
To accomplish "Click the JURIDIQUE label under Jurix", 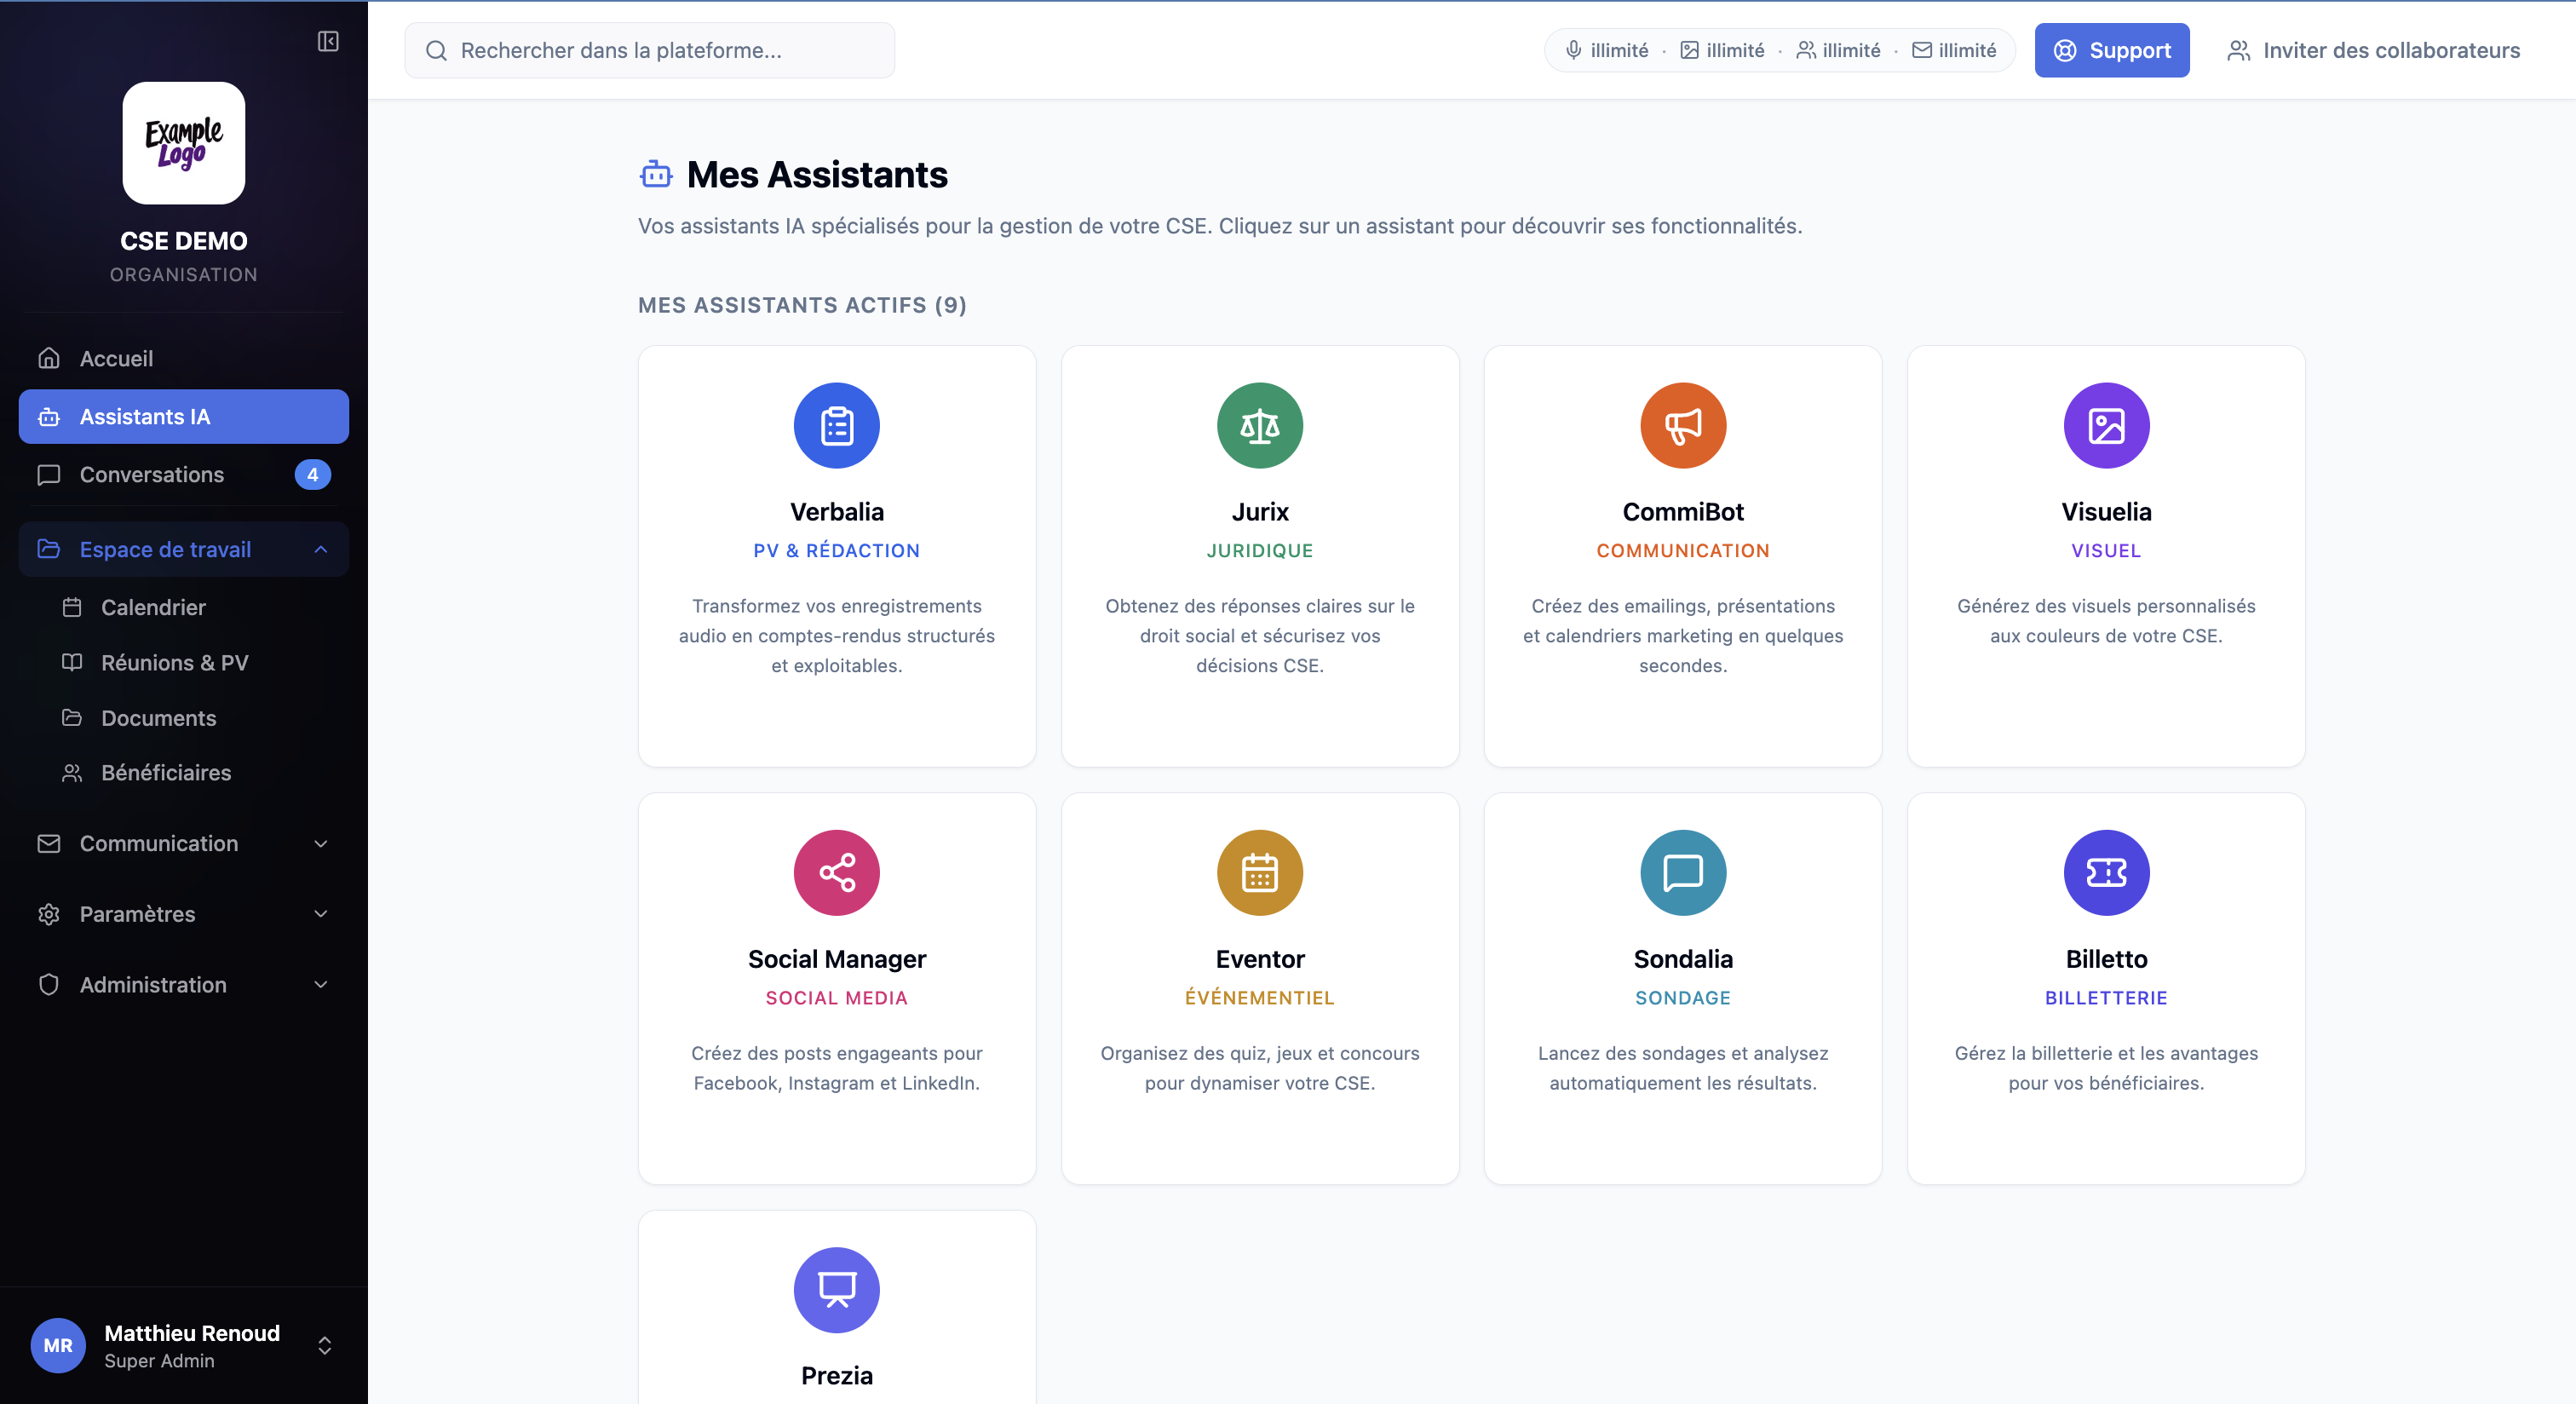I will click(x=1260, y=550).
